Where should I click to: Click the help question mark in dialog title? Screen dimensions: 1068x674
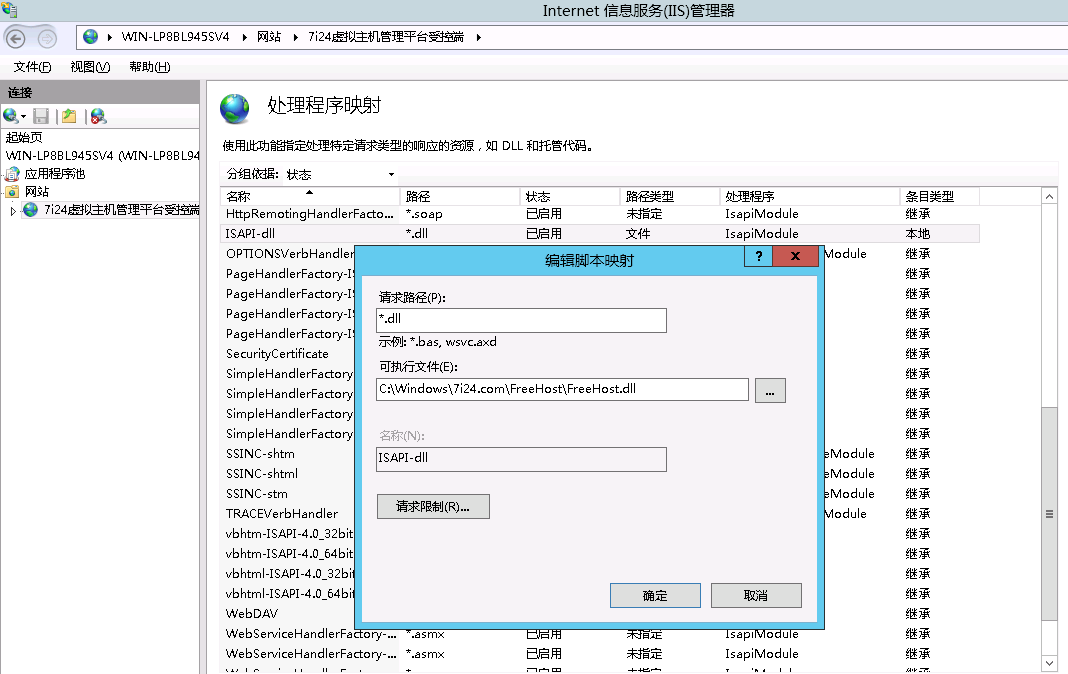pos(758,257)
